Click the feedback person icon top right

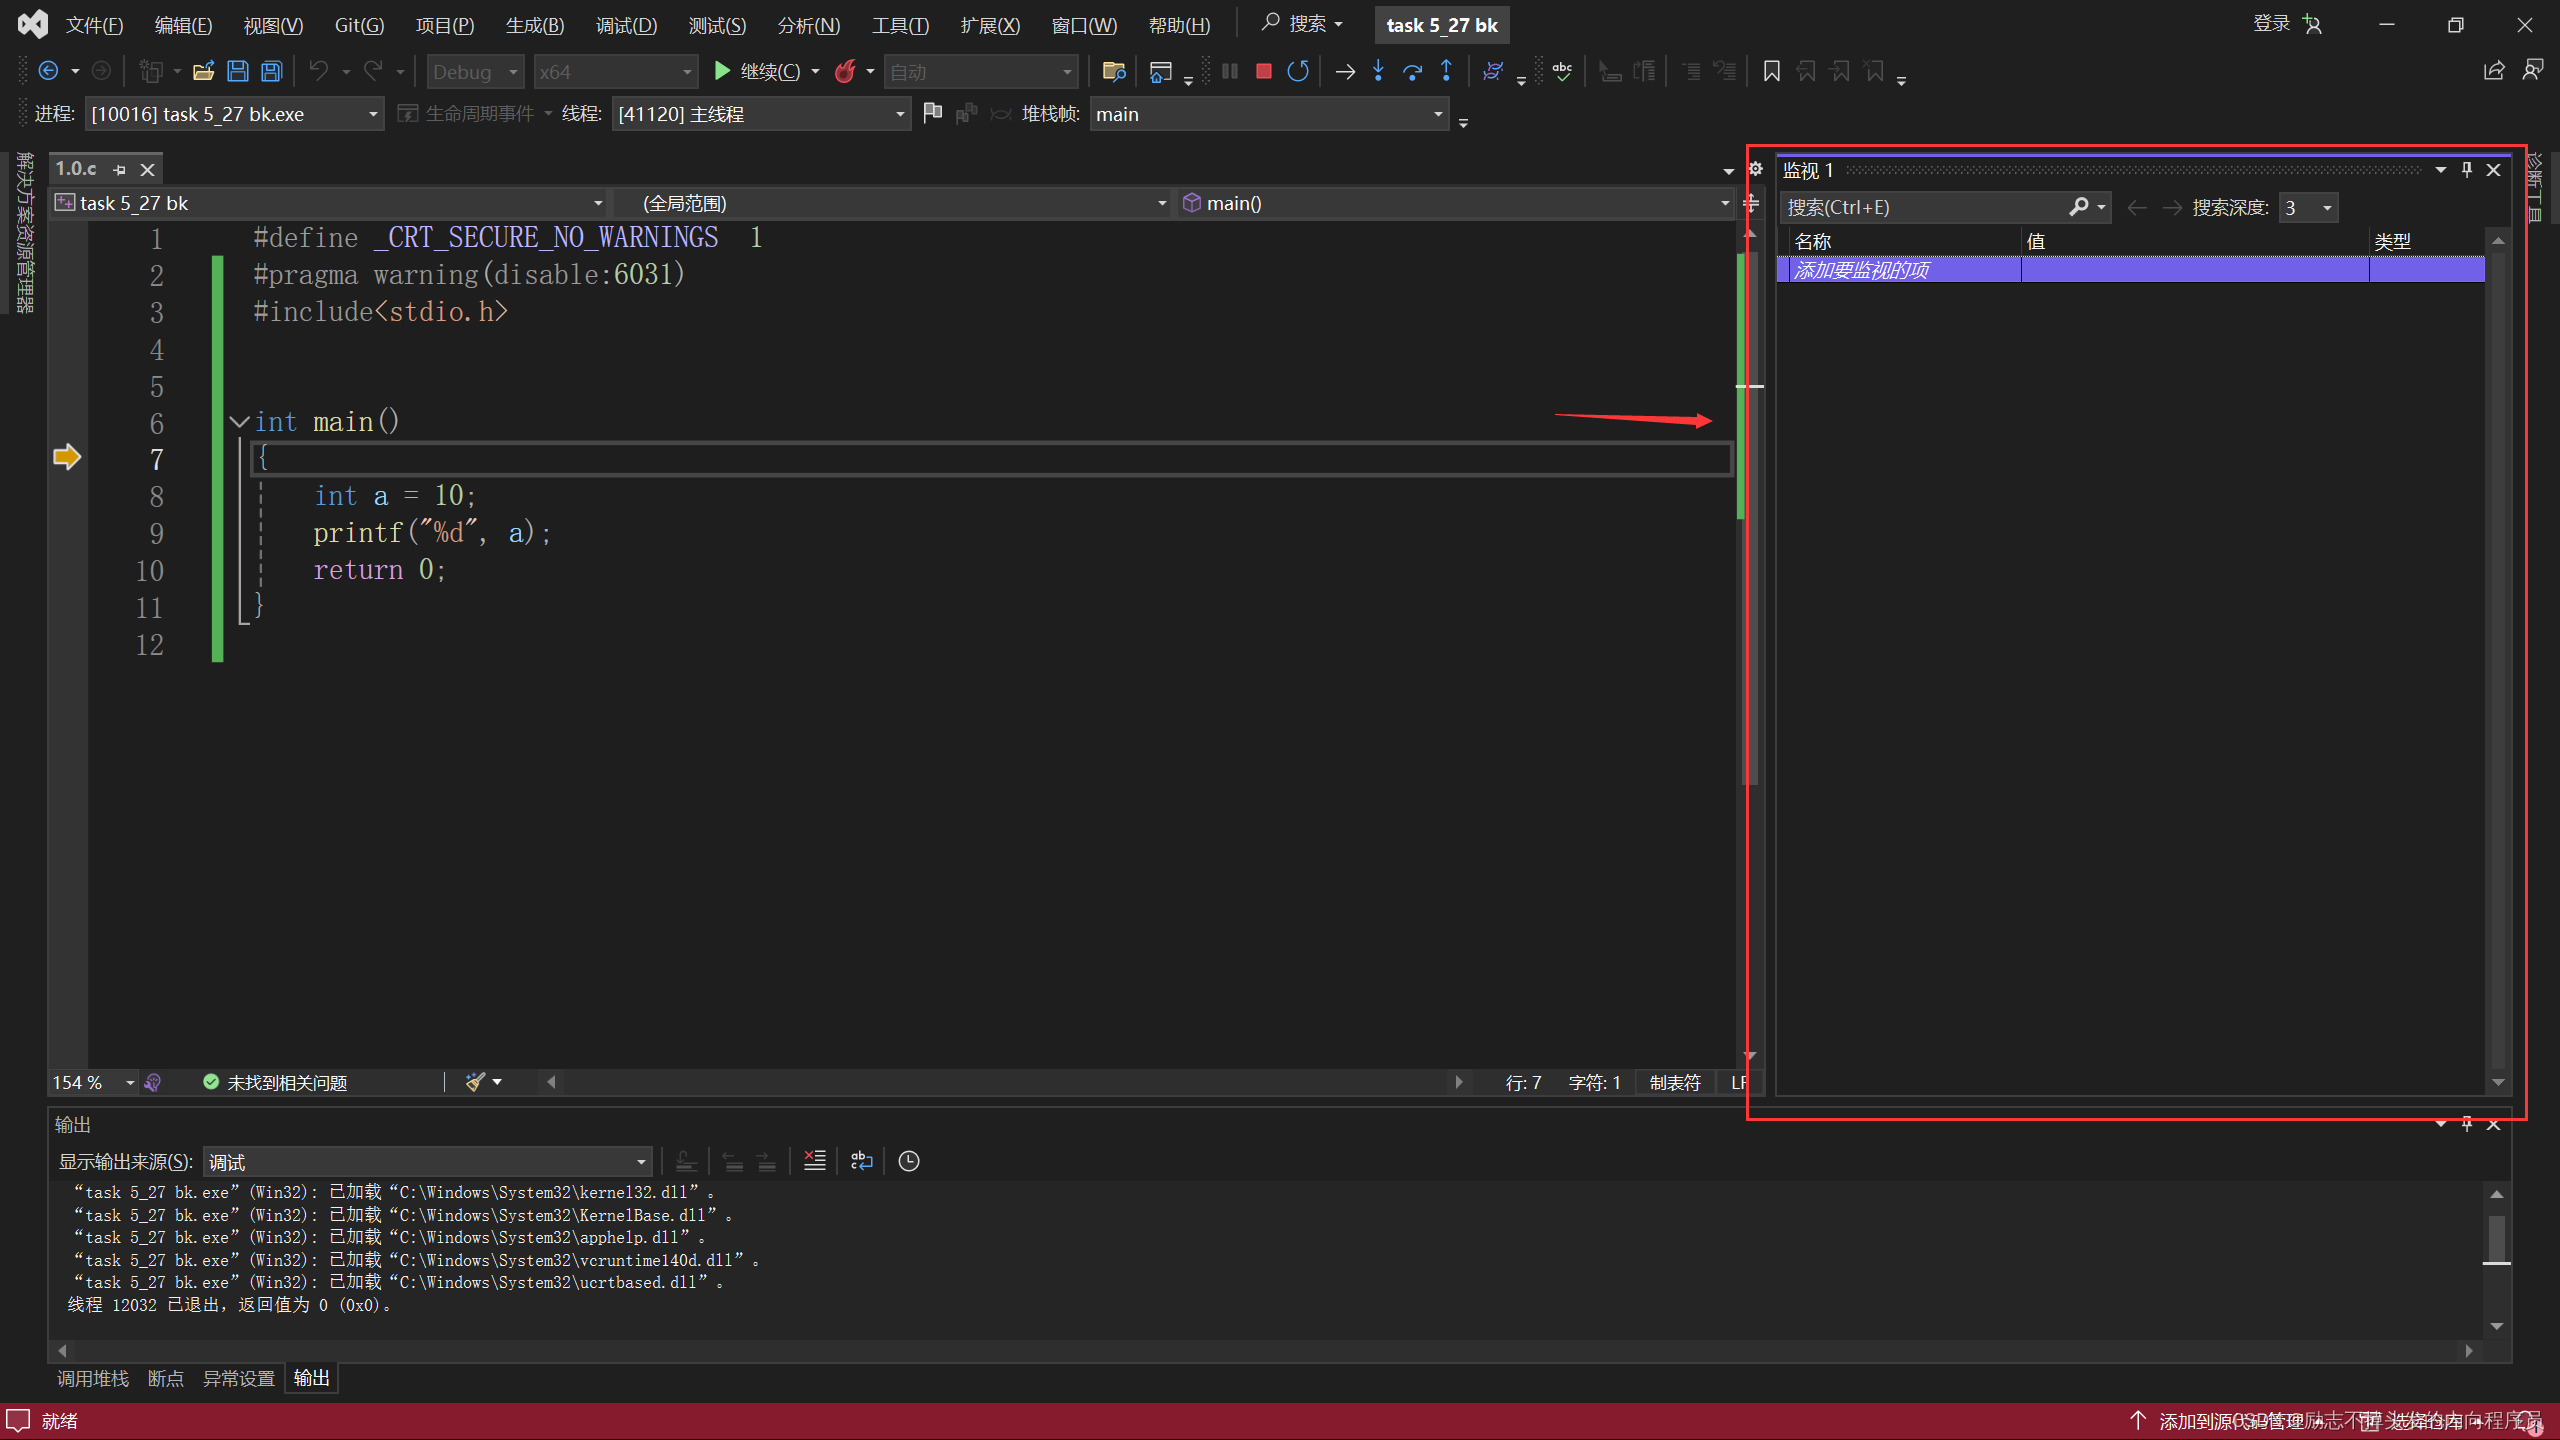click(x=2532, y=71)
